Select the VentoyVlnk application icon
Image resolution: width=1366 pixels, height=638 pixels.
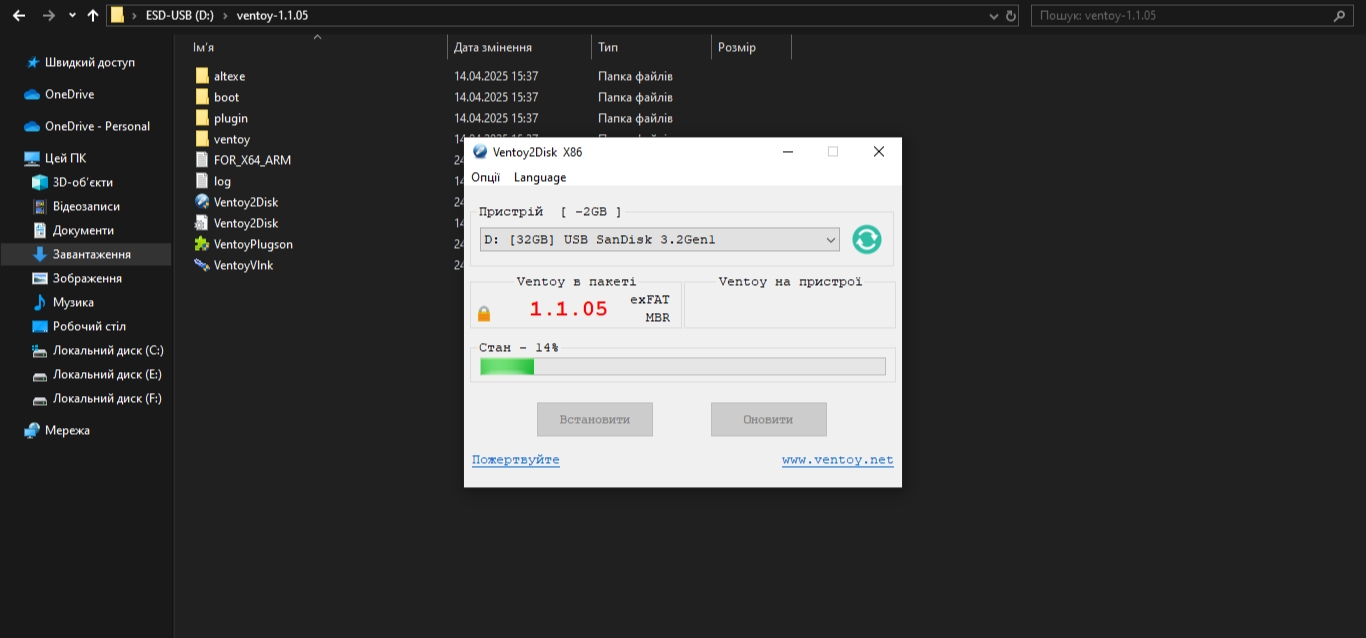point(202,265)
